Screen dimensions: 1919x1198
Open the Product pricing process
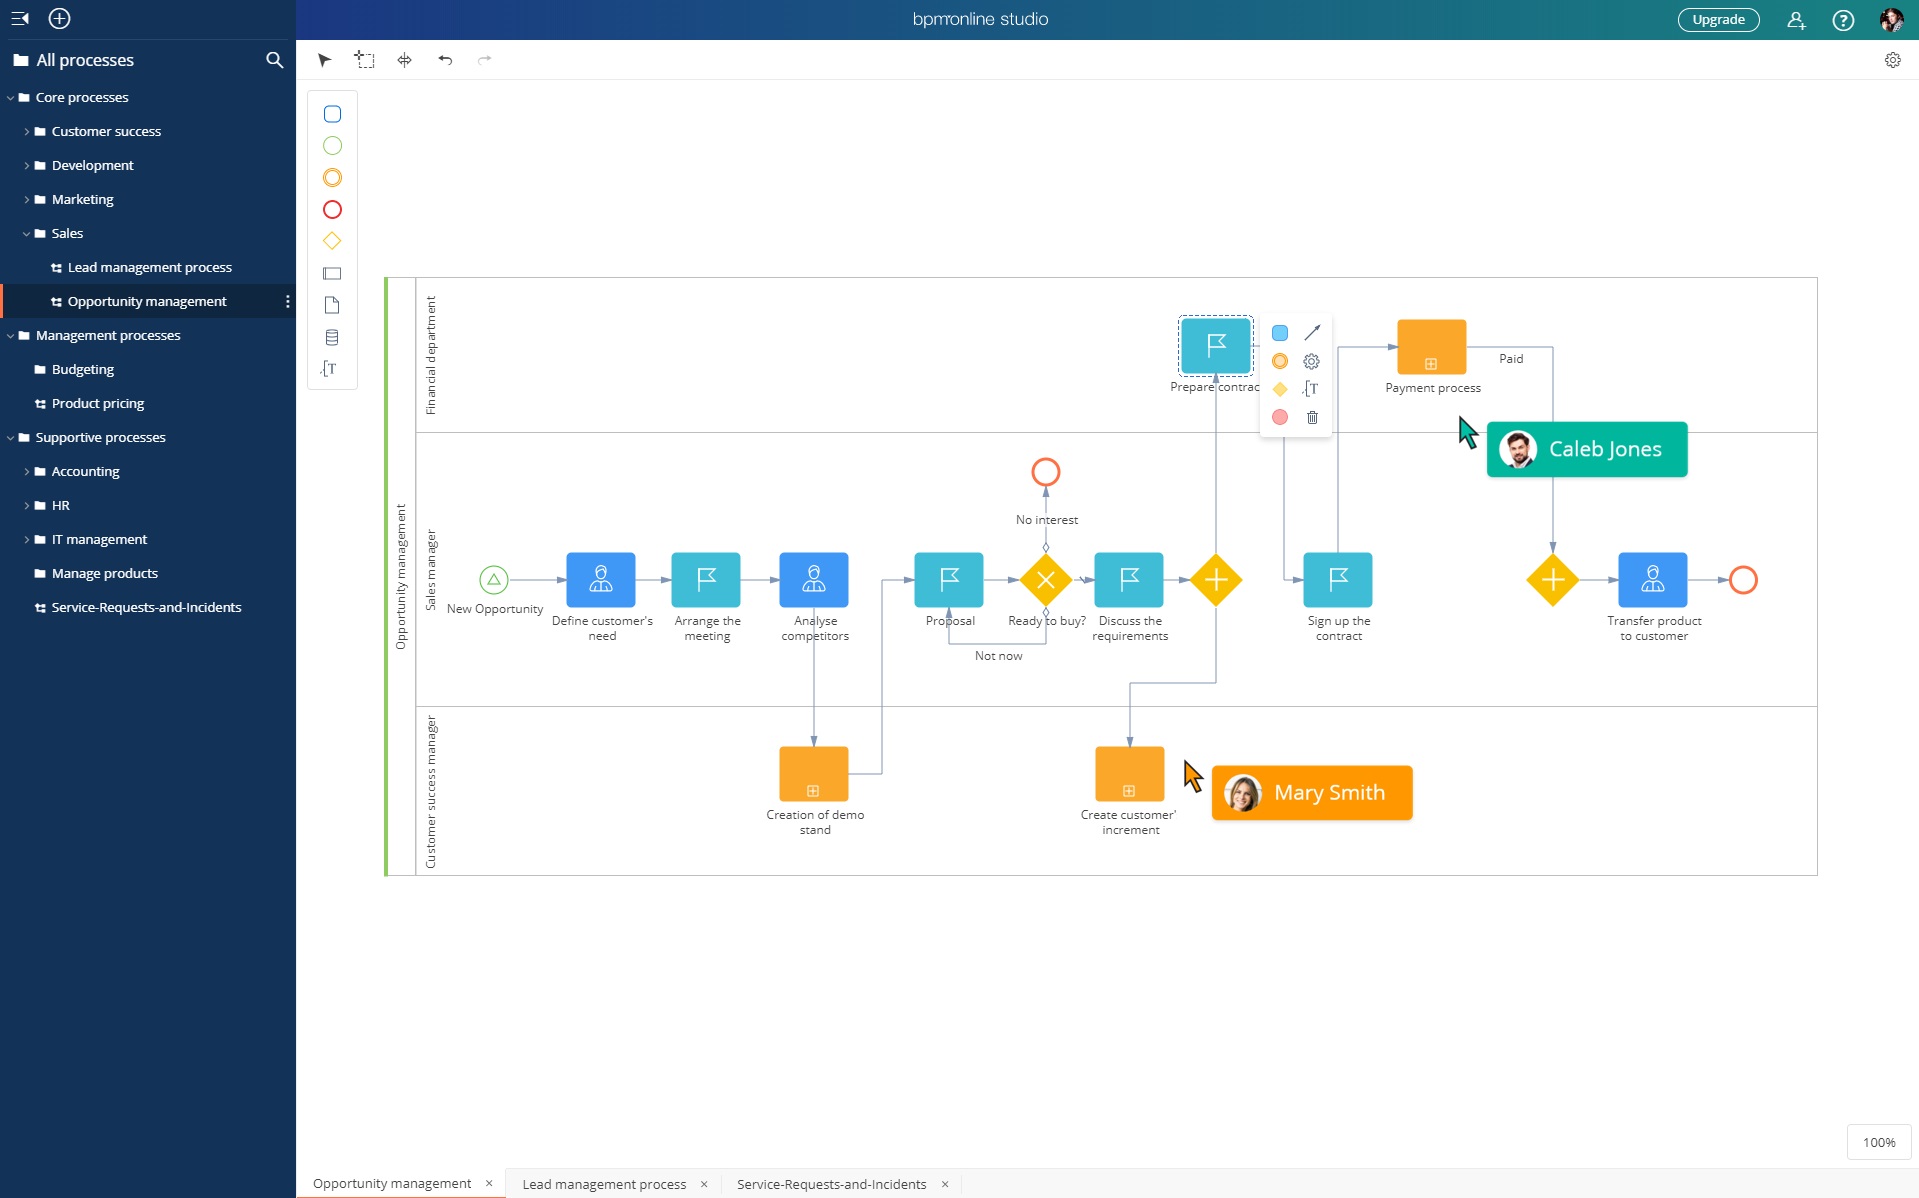point(98,403)
